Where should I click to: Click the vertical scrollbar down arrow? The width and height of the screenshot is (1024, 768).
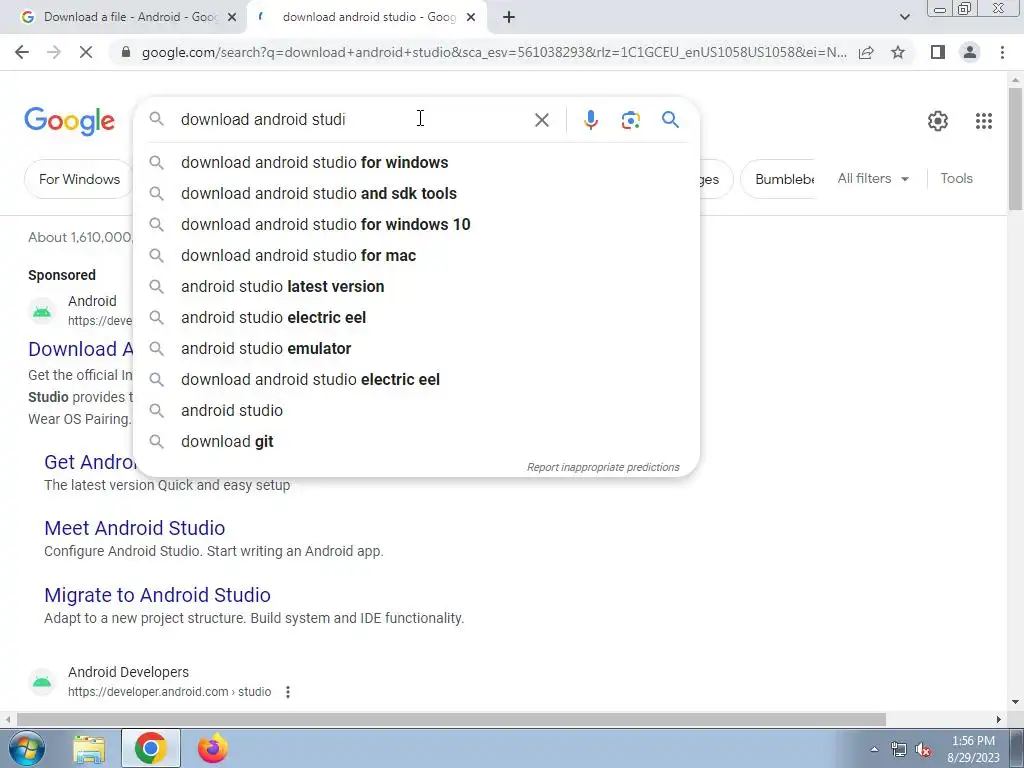1016,703
